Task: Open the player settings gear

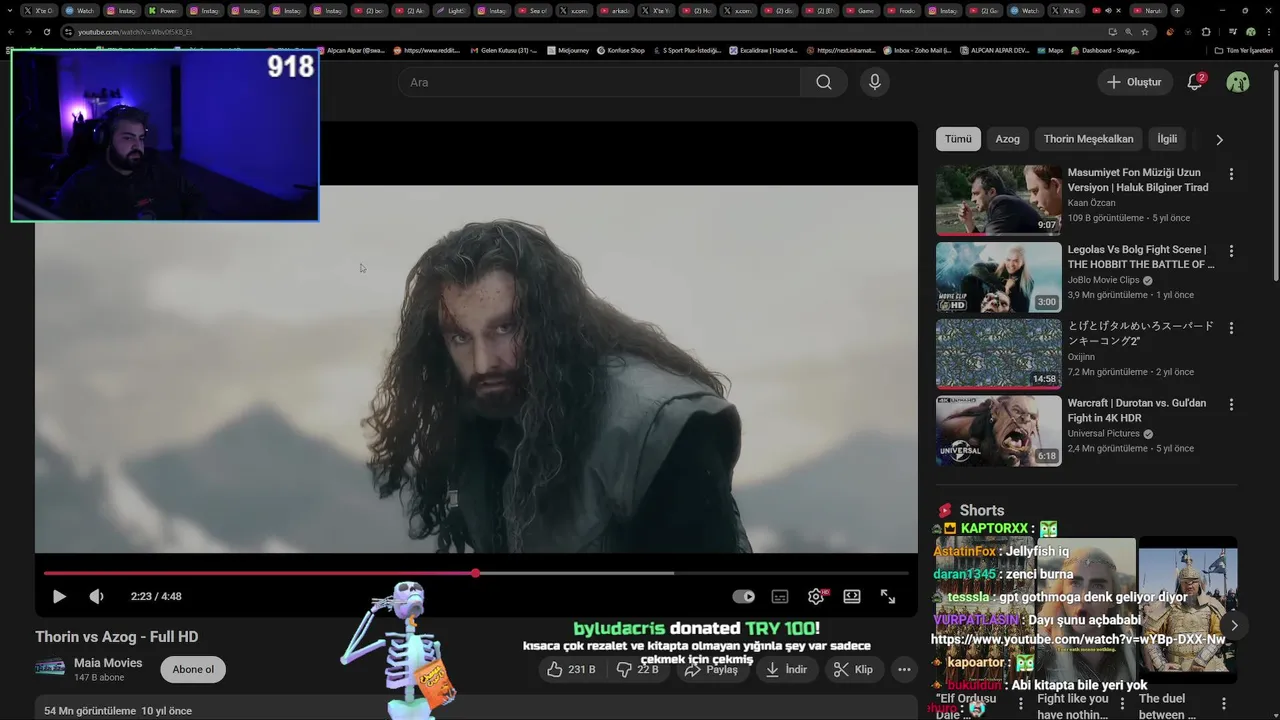Action: click(x=816, y=596)
